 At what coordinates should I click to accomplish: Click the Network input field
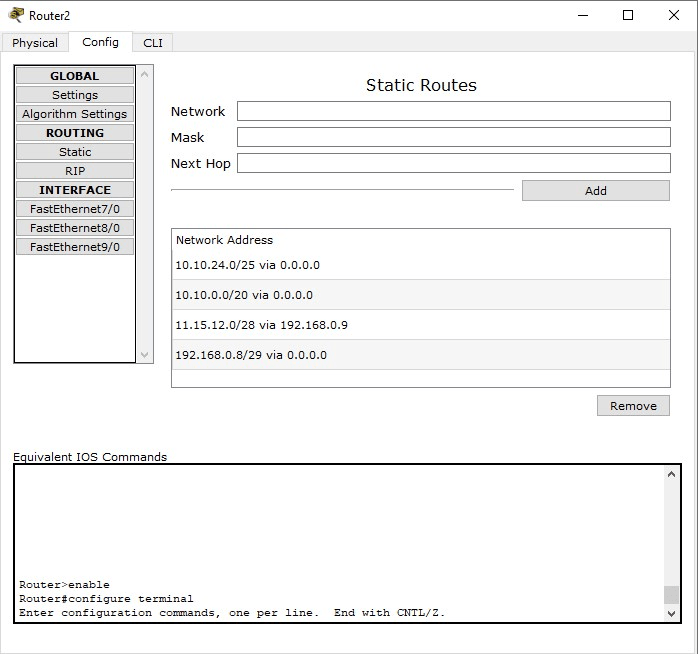pyautogui.click(x=453, y=111)
